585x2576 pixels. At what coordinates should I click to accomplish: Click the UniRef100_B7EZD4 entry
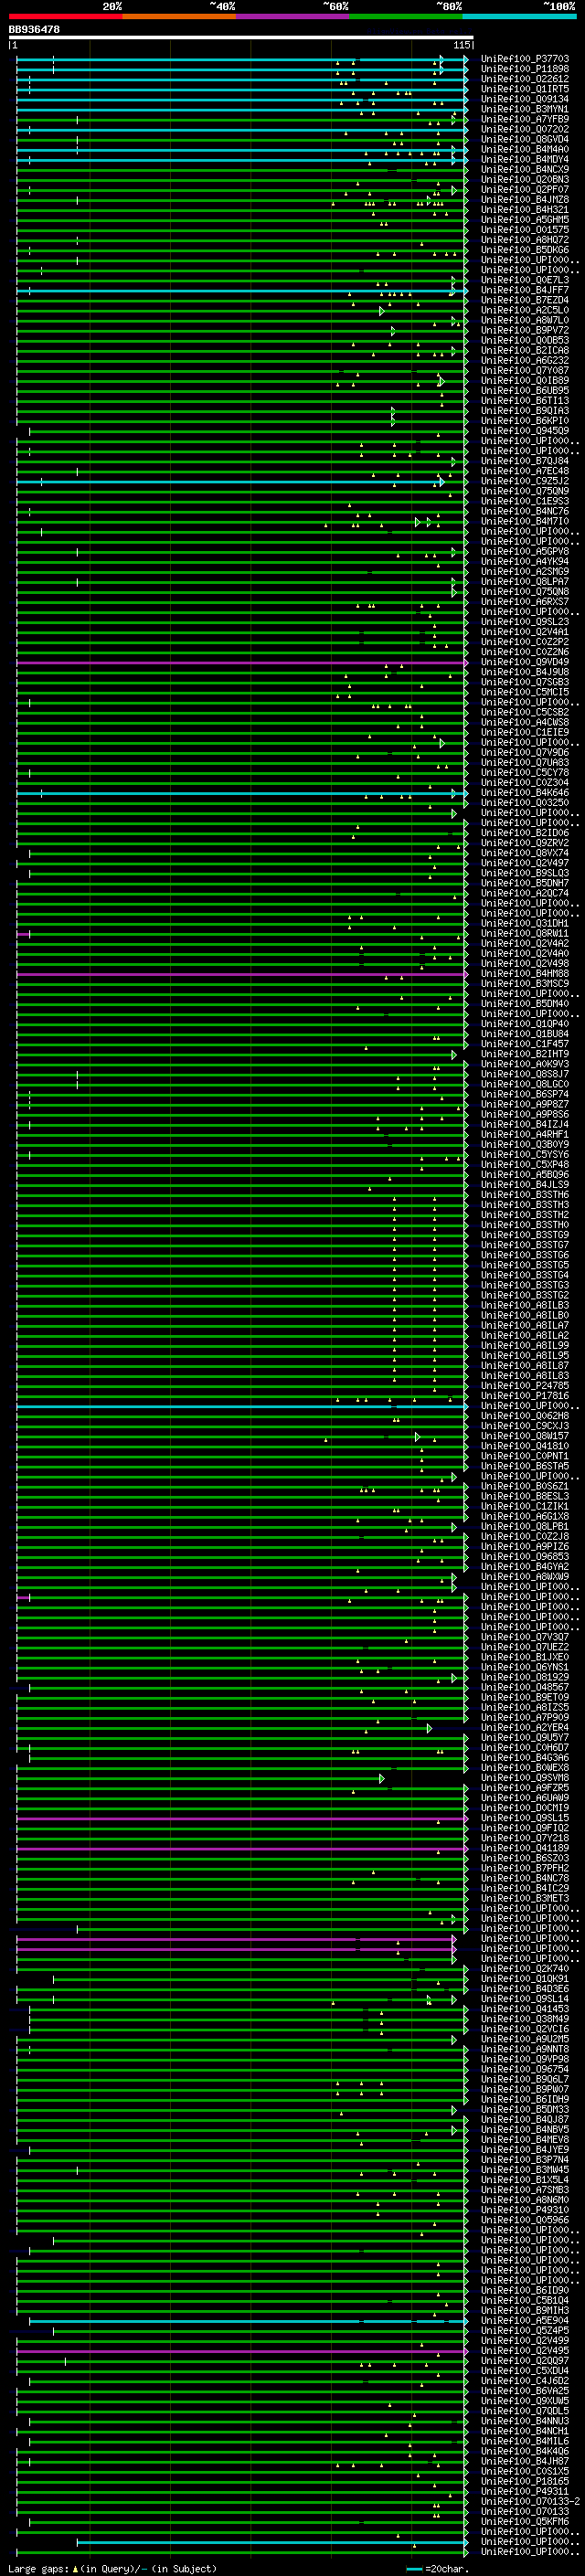pyautogui.click(x=525, y=300)
